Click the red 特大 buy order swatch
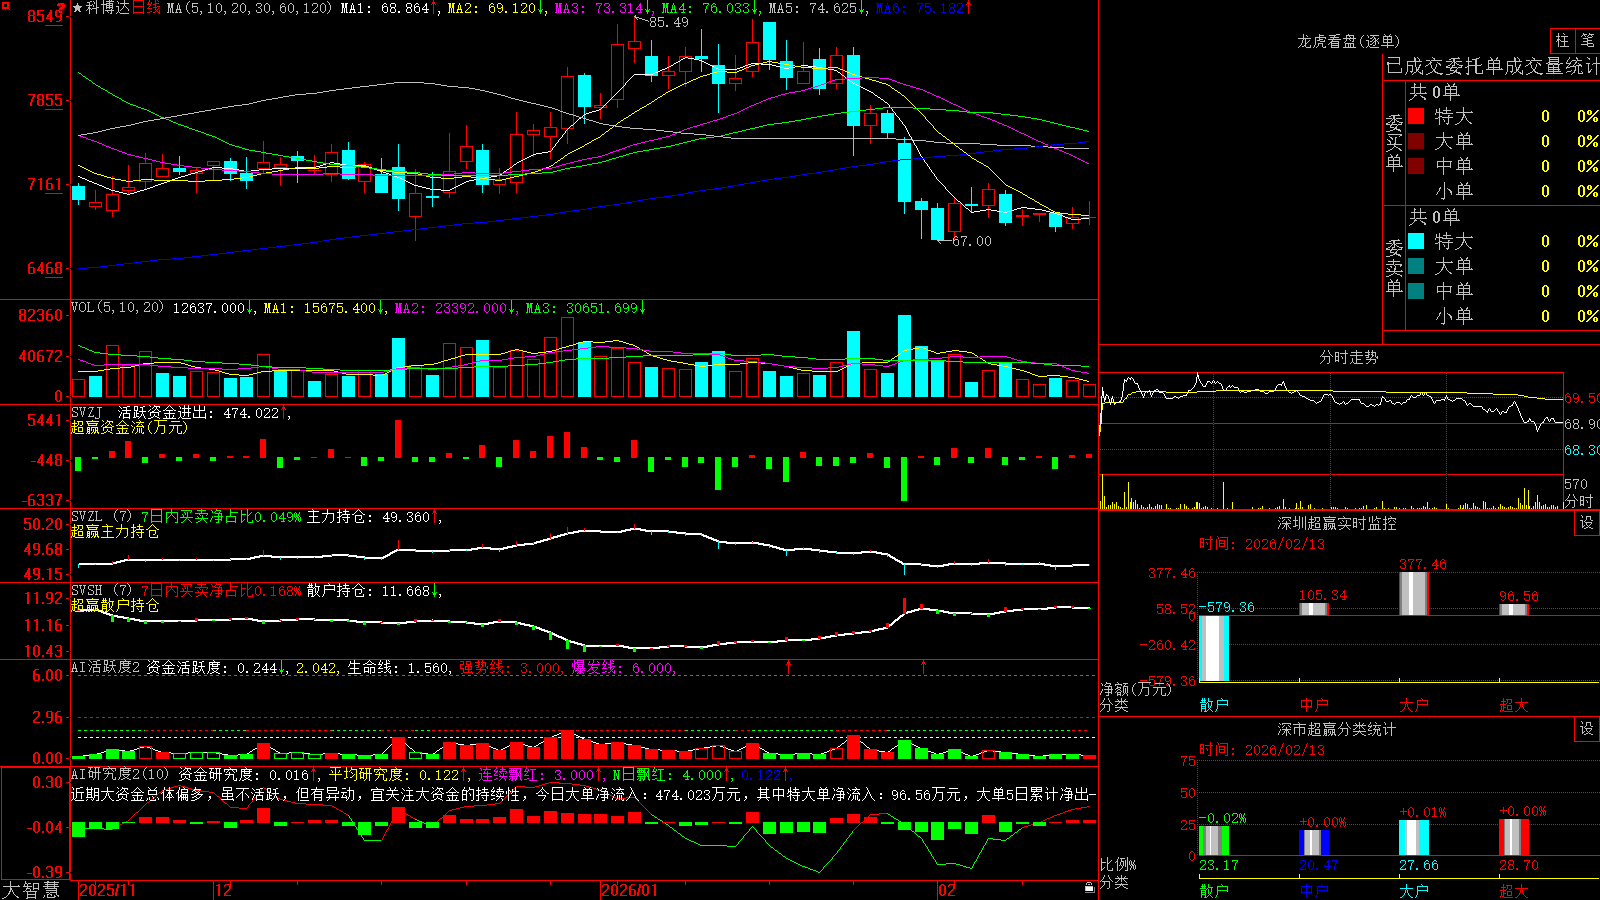Viewport: 1600px width, 900px height. click(1416, 116)
